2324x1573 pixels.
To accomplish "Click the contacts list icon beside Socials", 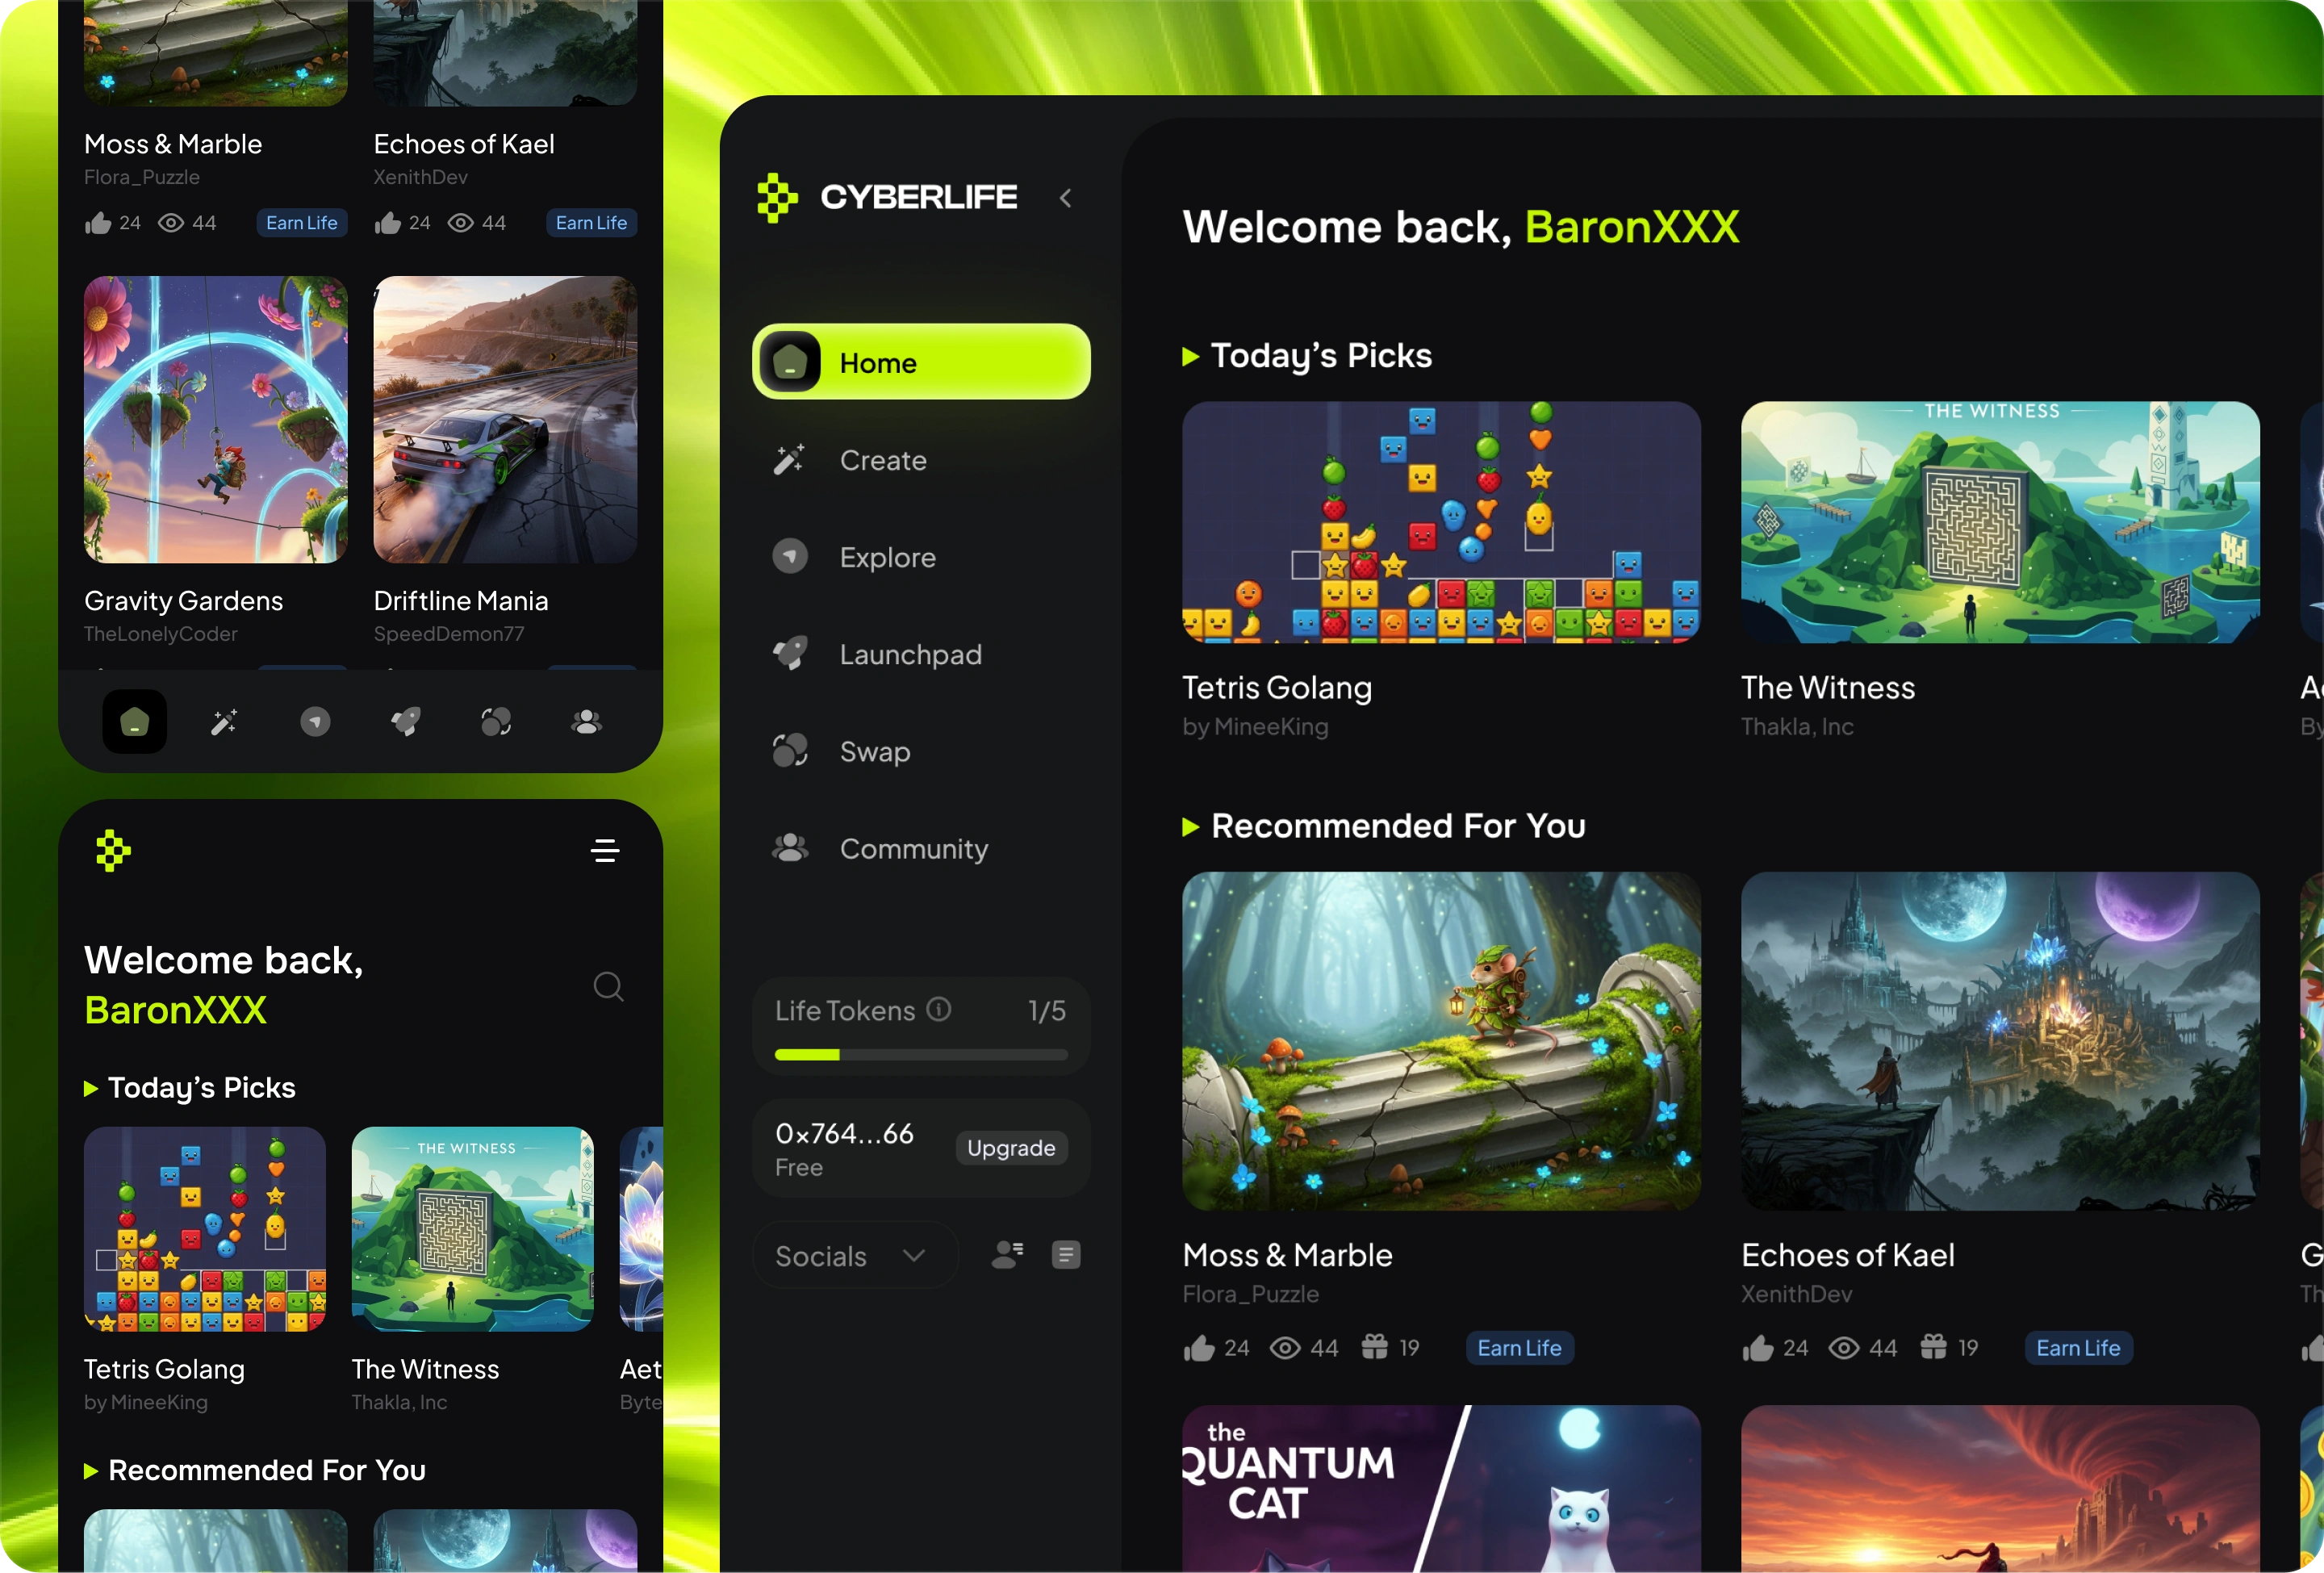I will click(x=1007, y=1255).
